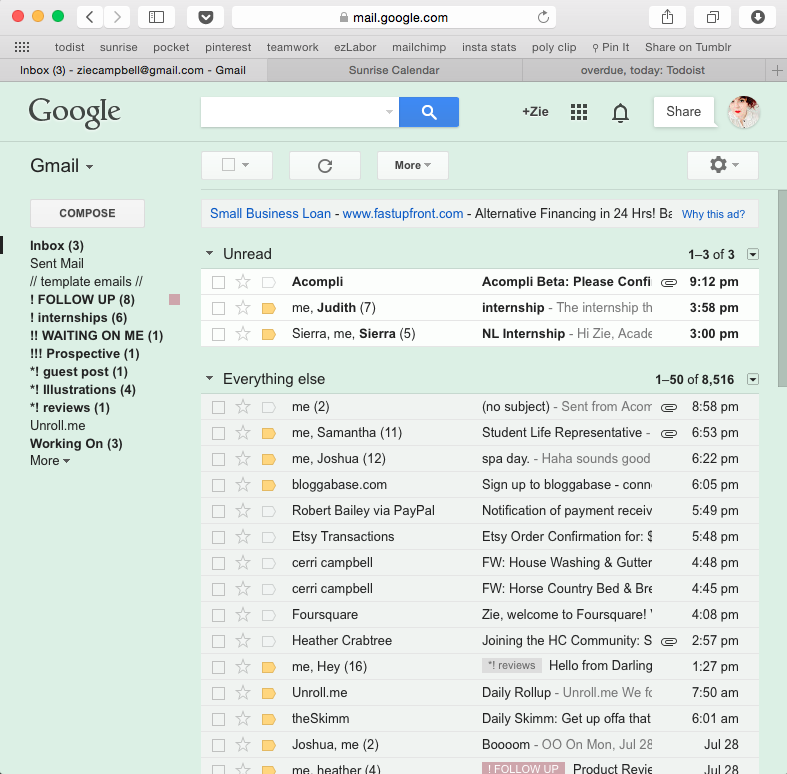Open the Gmail product switcher dropdown

[62, 166]
